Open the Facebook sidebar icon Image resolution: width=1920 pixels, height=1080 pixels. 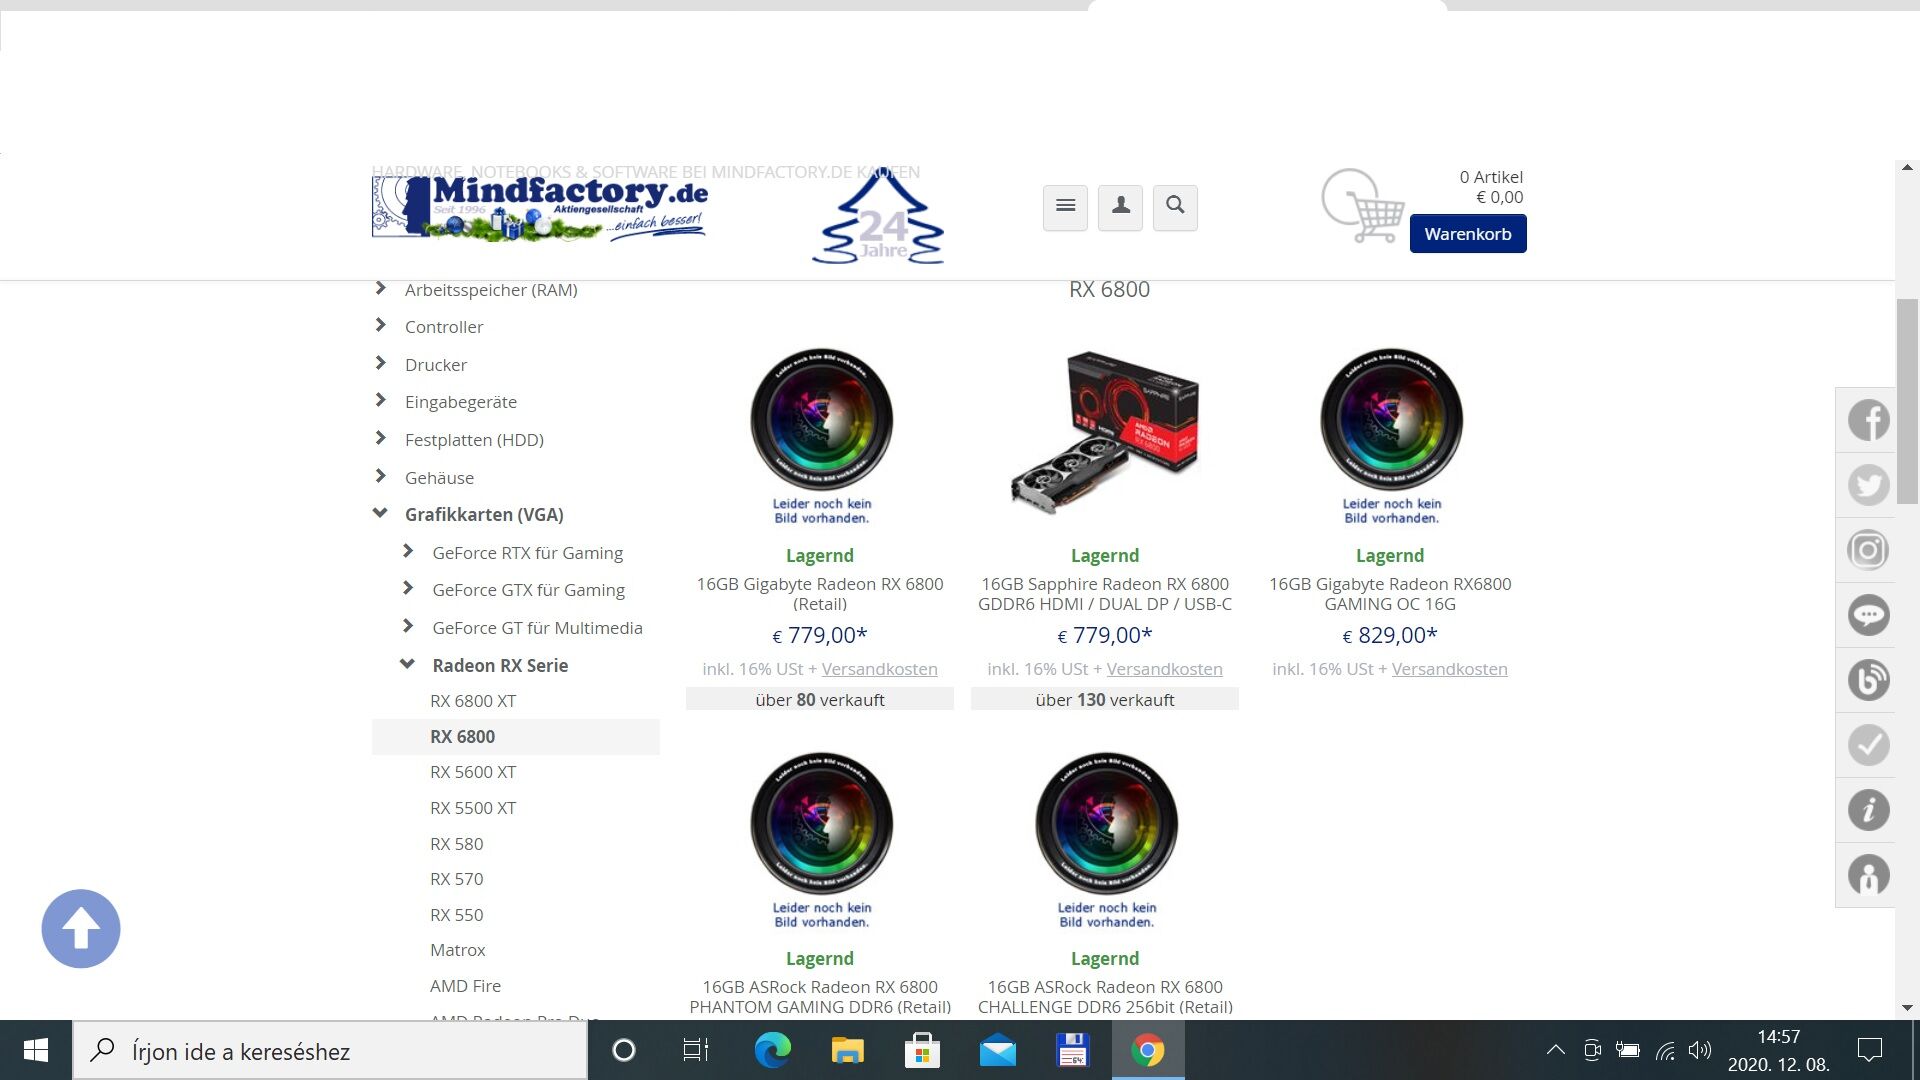(1867, 420)
